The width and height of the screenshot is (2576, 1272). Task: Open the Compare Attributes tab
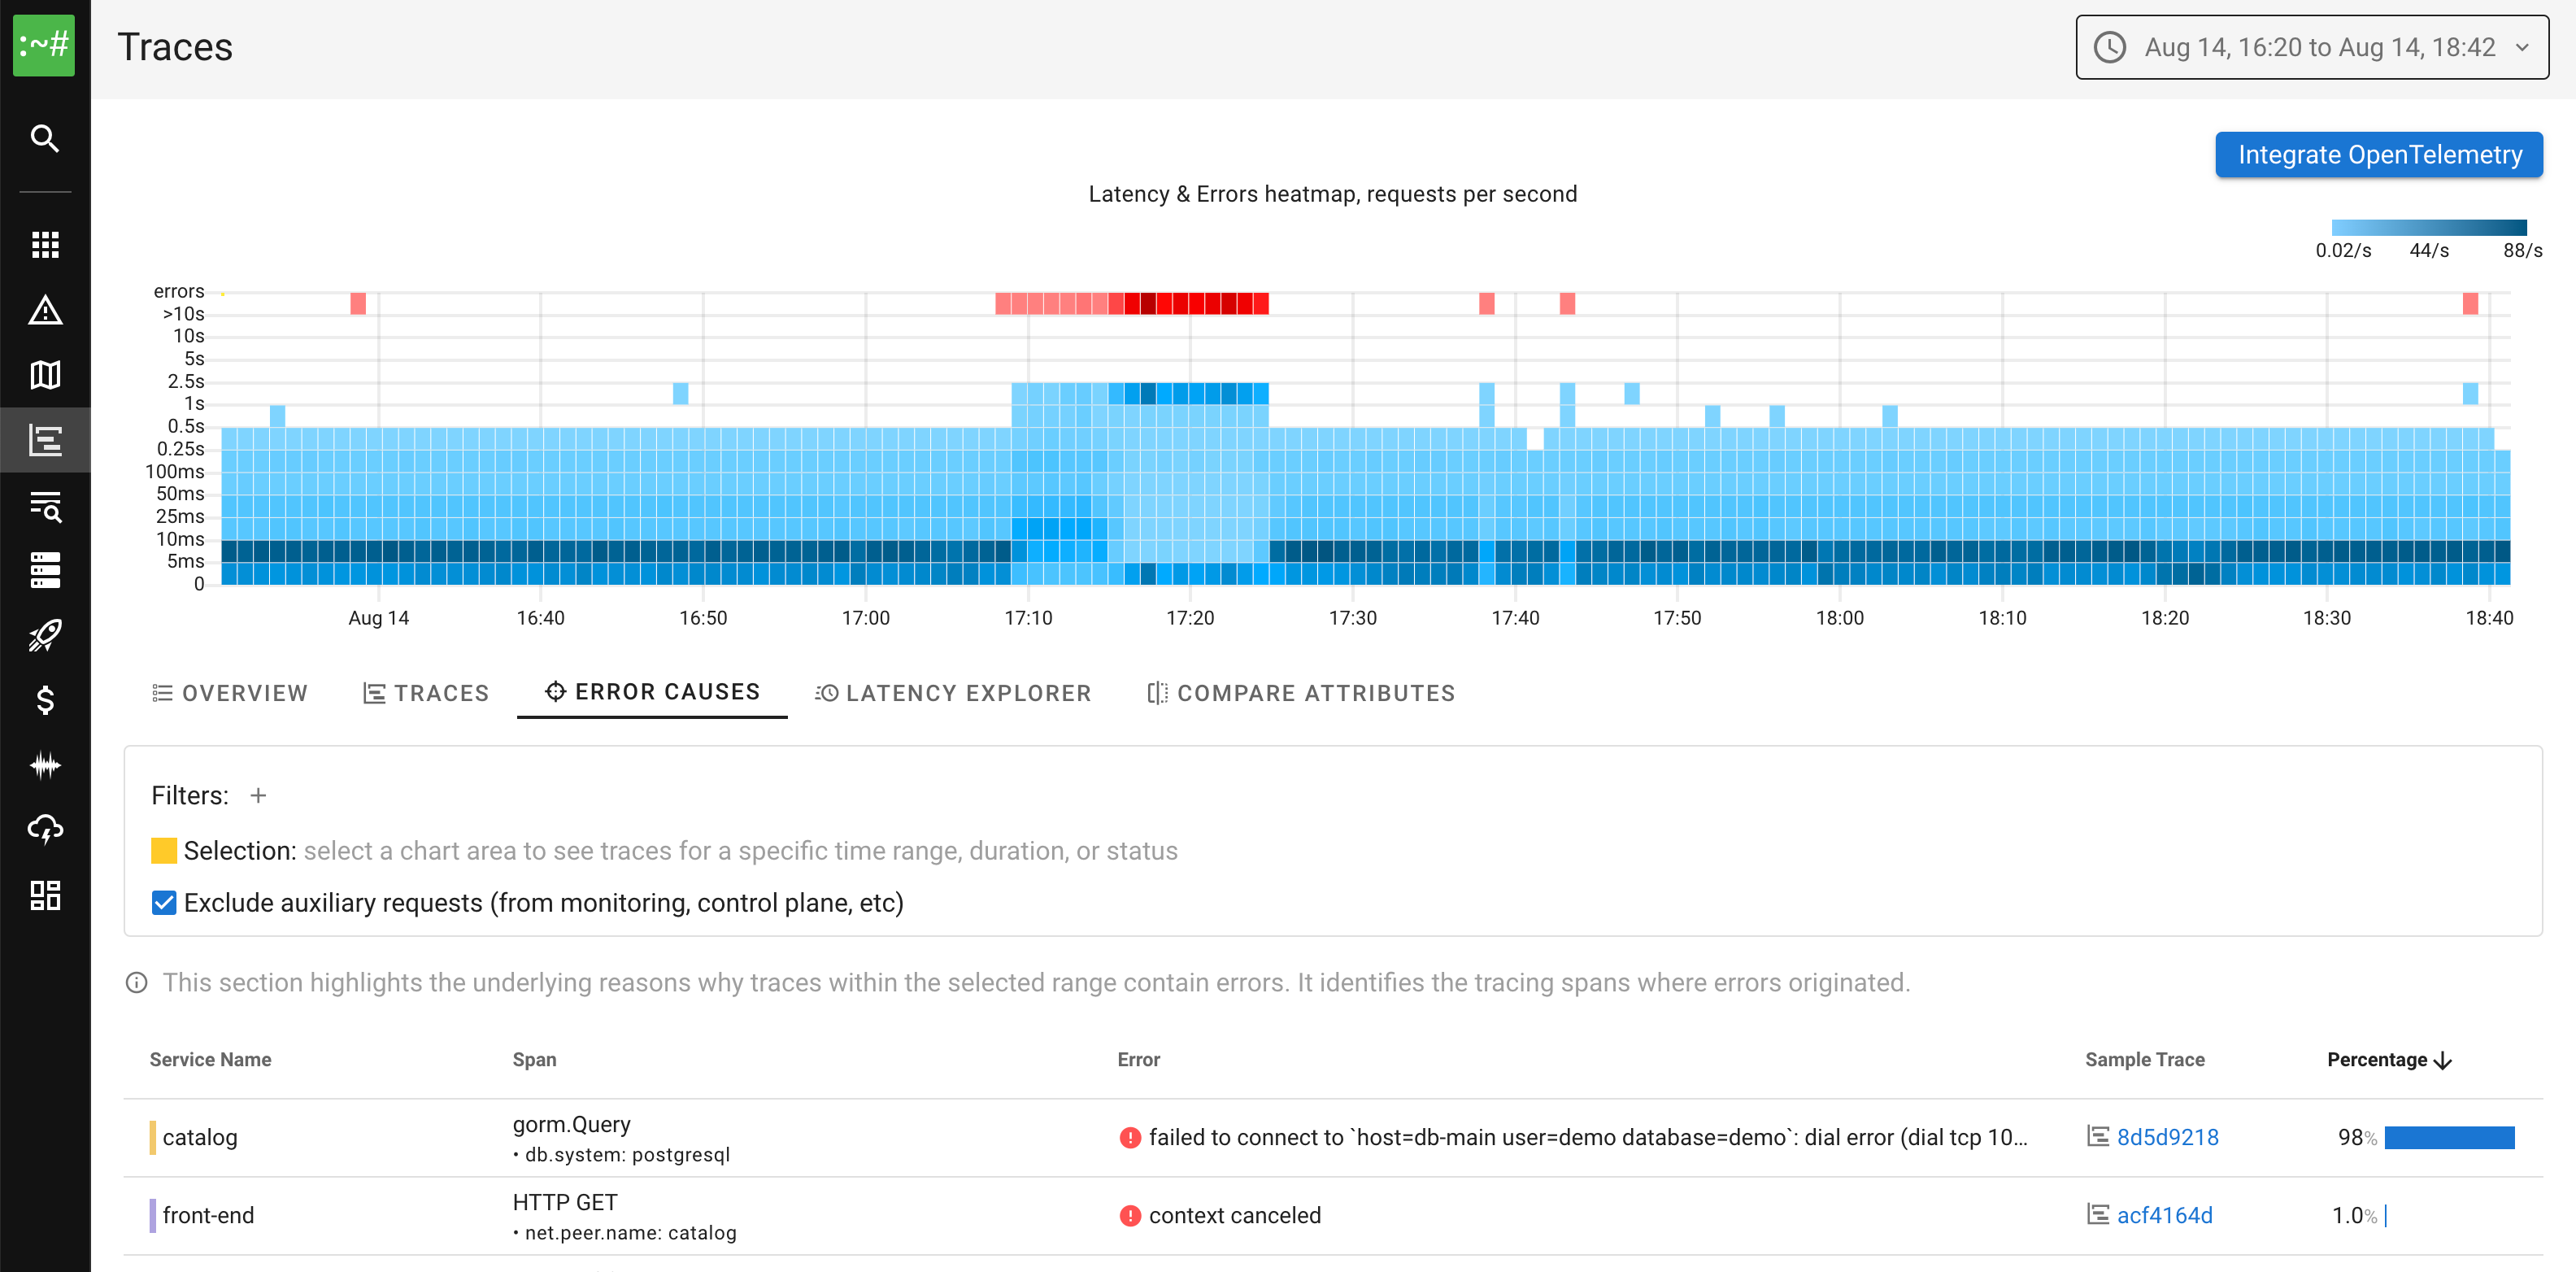(1300, 692)
